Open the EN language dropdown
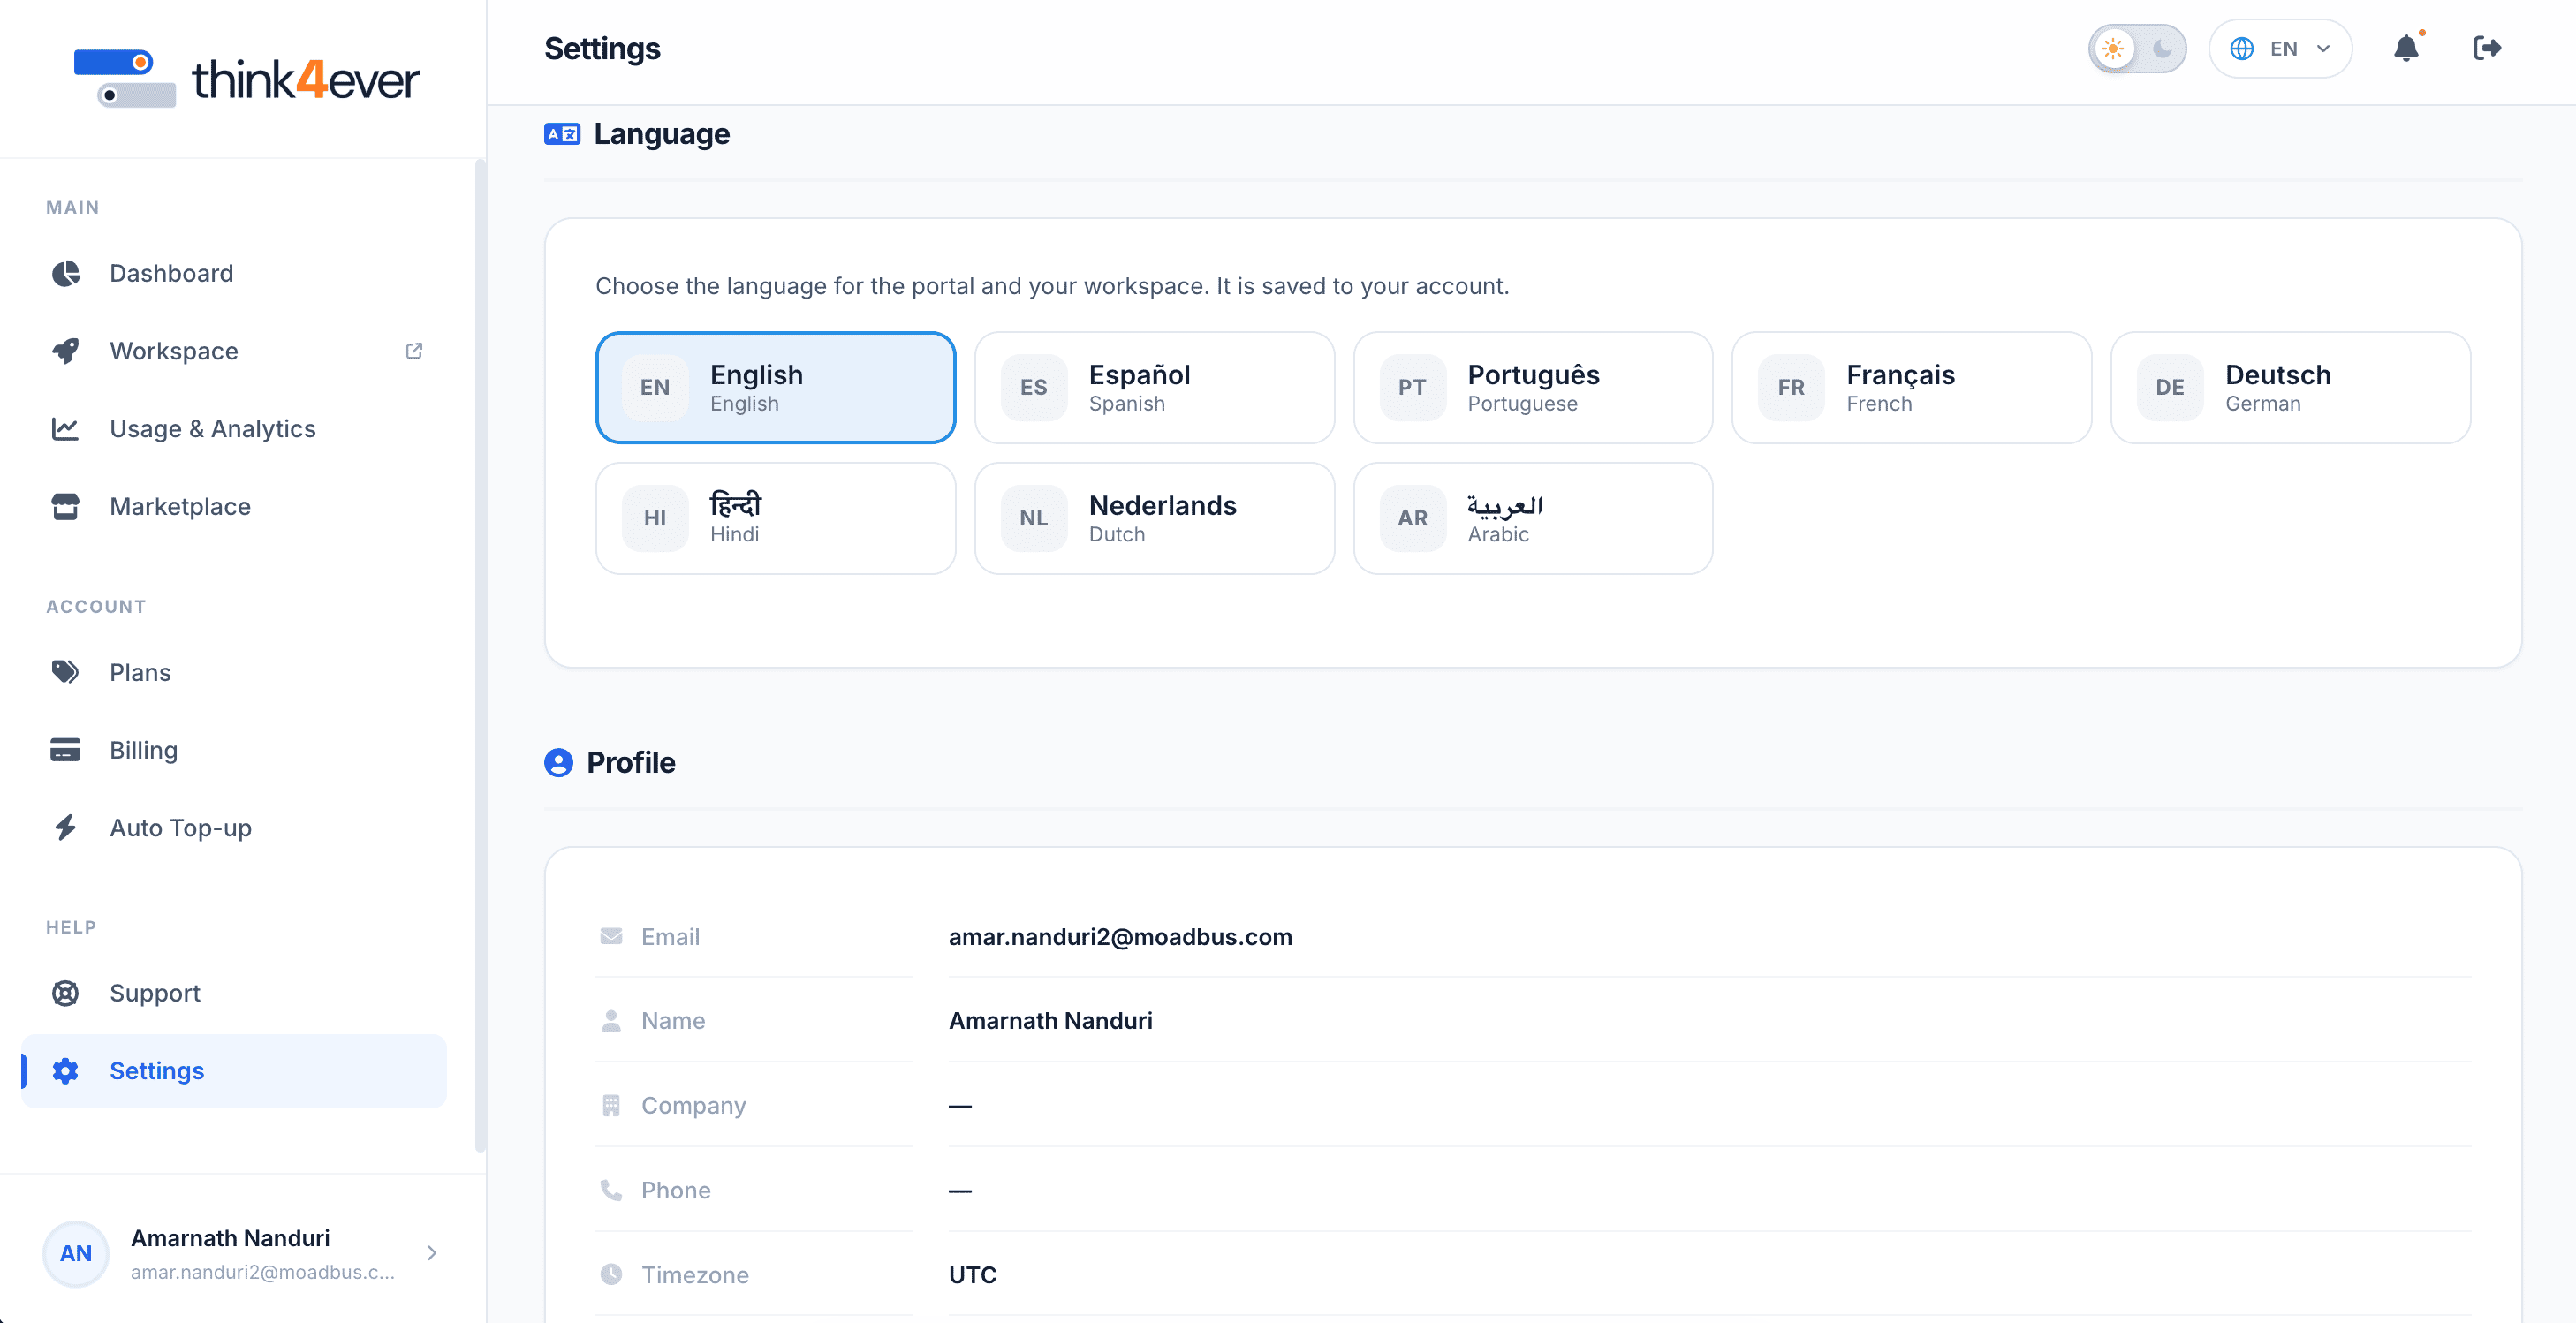The height and width of the screenshot is (1323, 2576). [2281, 49]
